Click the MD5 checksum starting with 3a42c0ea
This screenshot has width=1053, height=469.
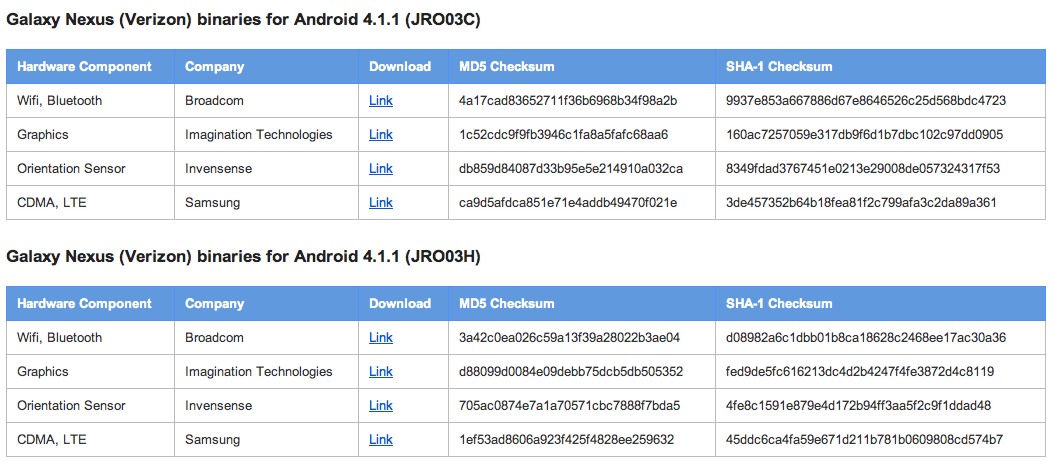point(569,338)
